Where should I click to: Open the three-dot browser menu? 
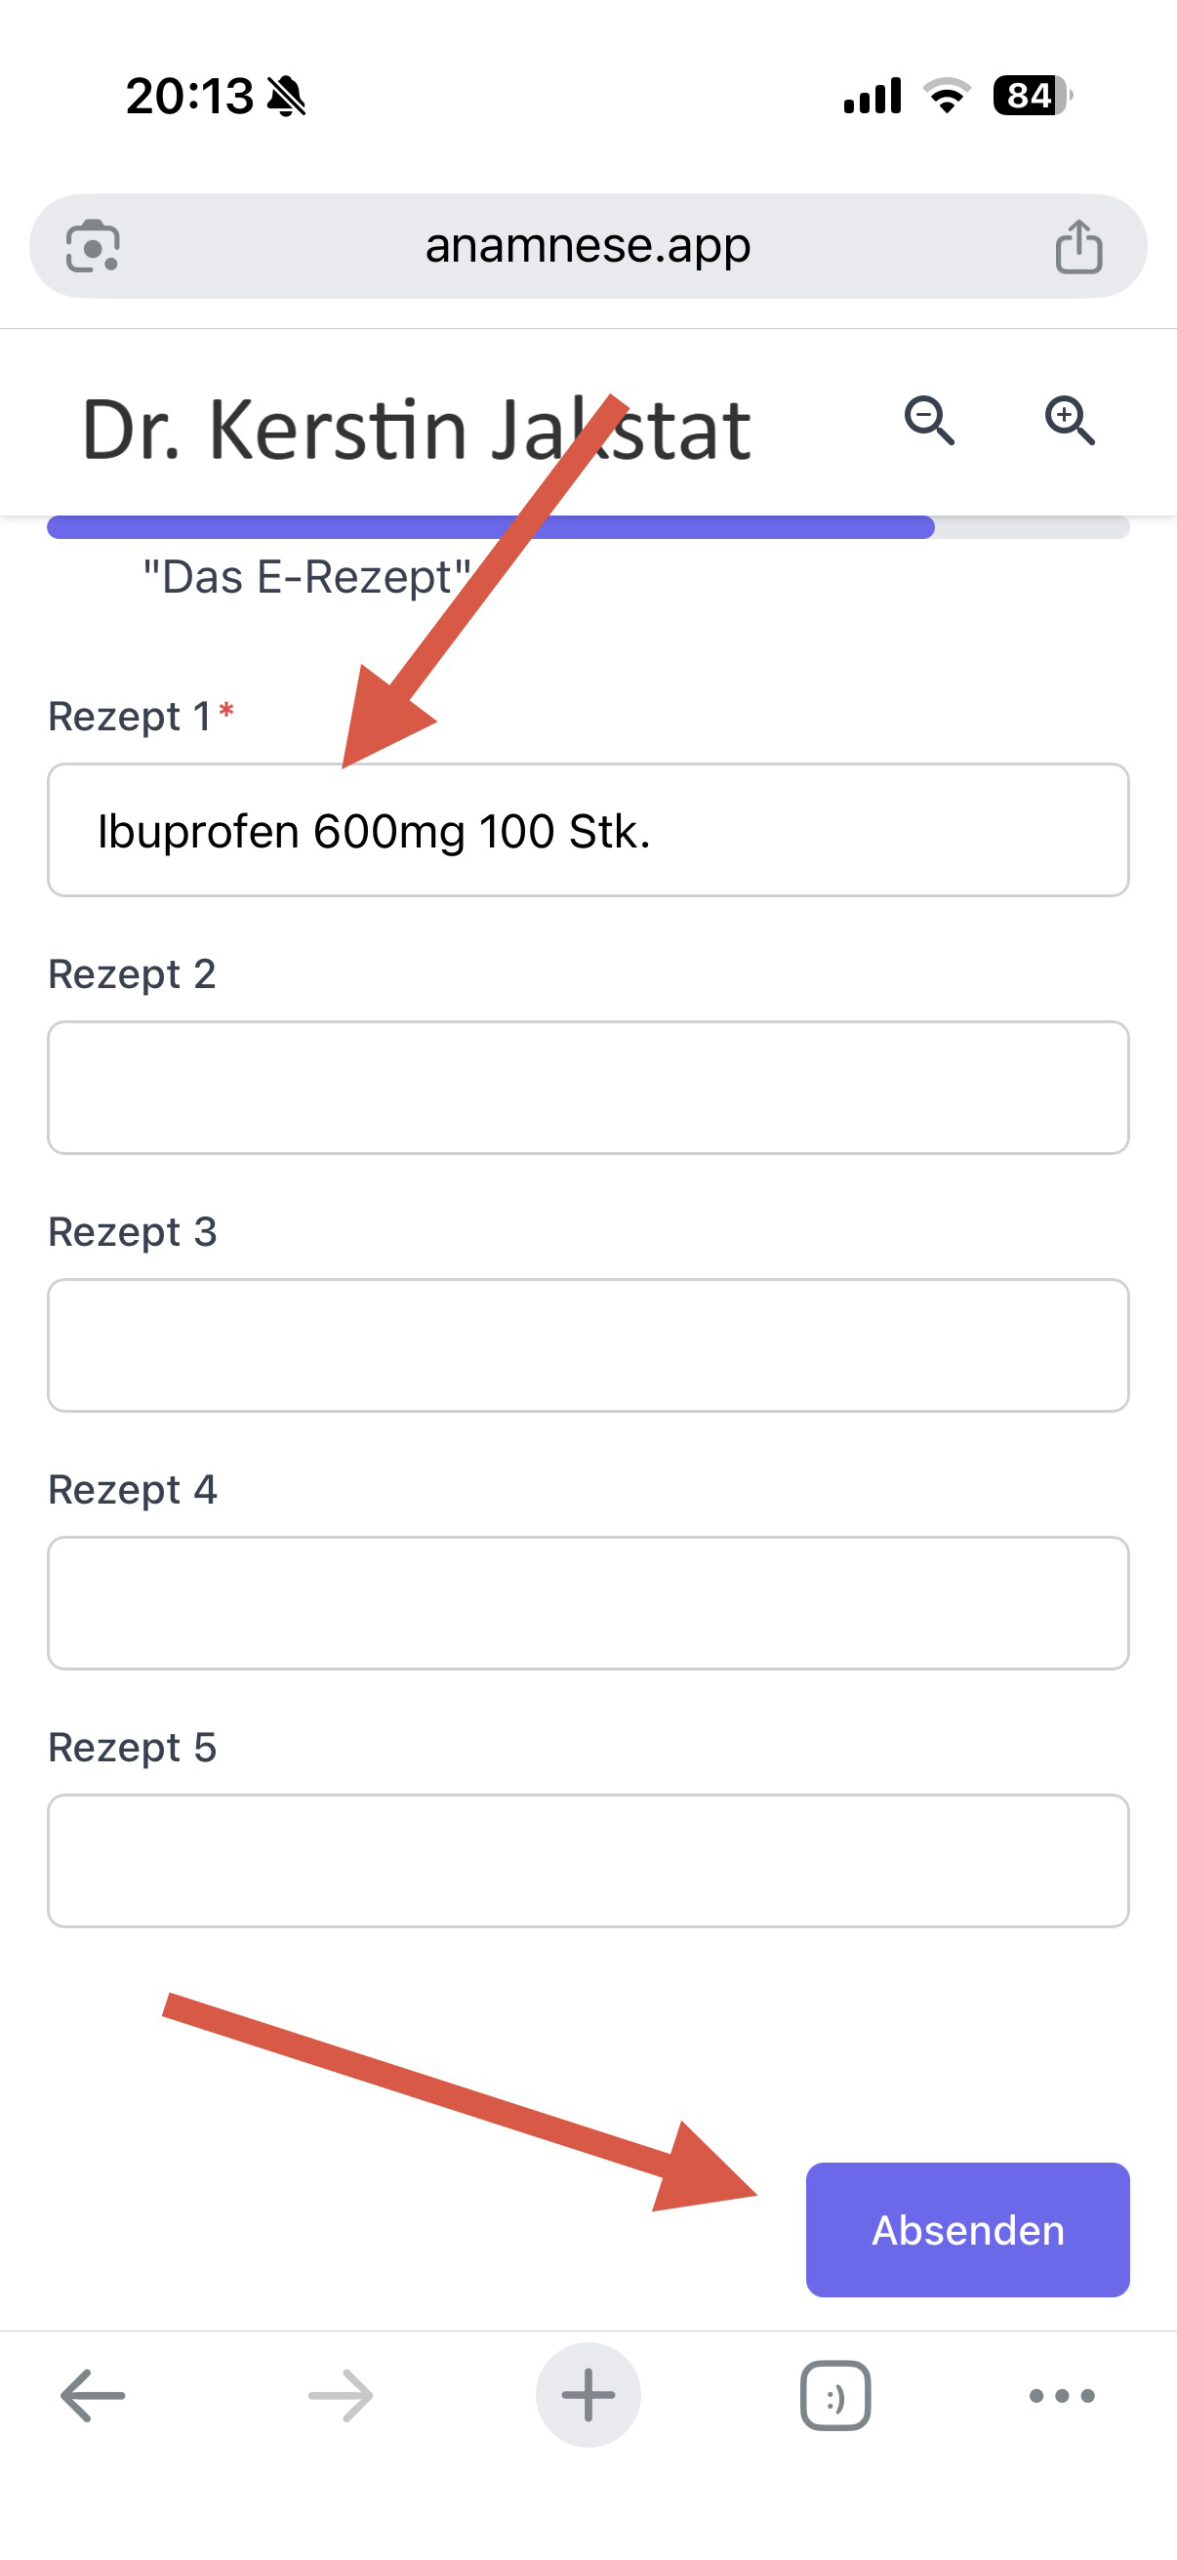[x=1061, y=2395]
